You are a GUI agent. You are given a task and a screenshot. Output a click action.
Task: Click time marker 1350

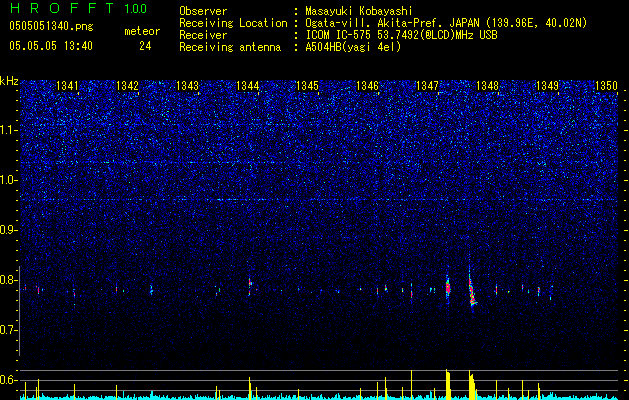click(606, 85)
